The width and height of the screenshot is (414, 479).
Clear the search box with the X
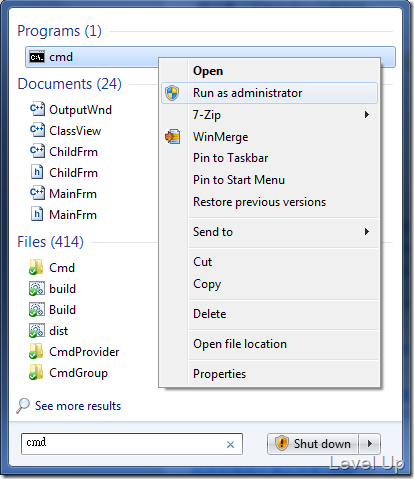[230, 444]
